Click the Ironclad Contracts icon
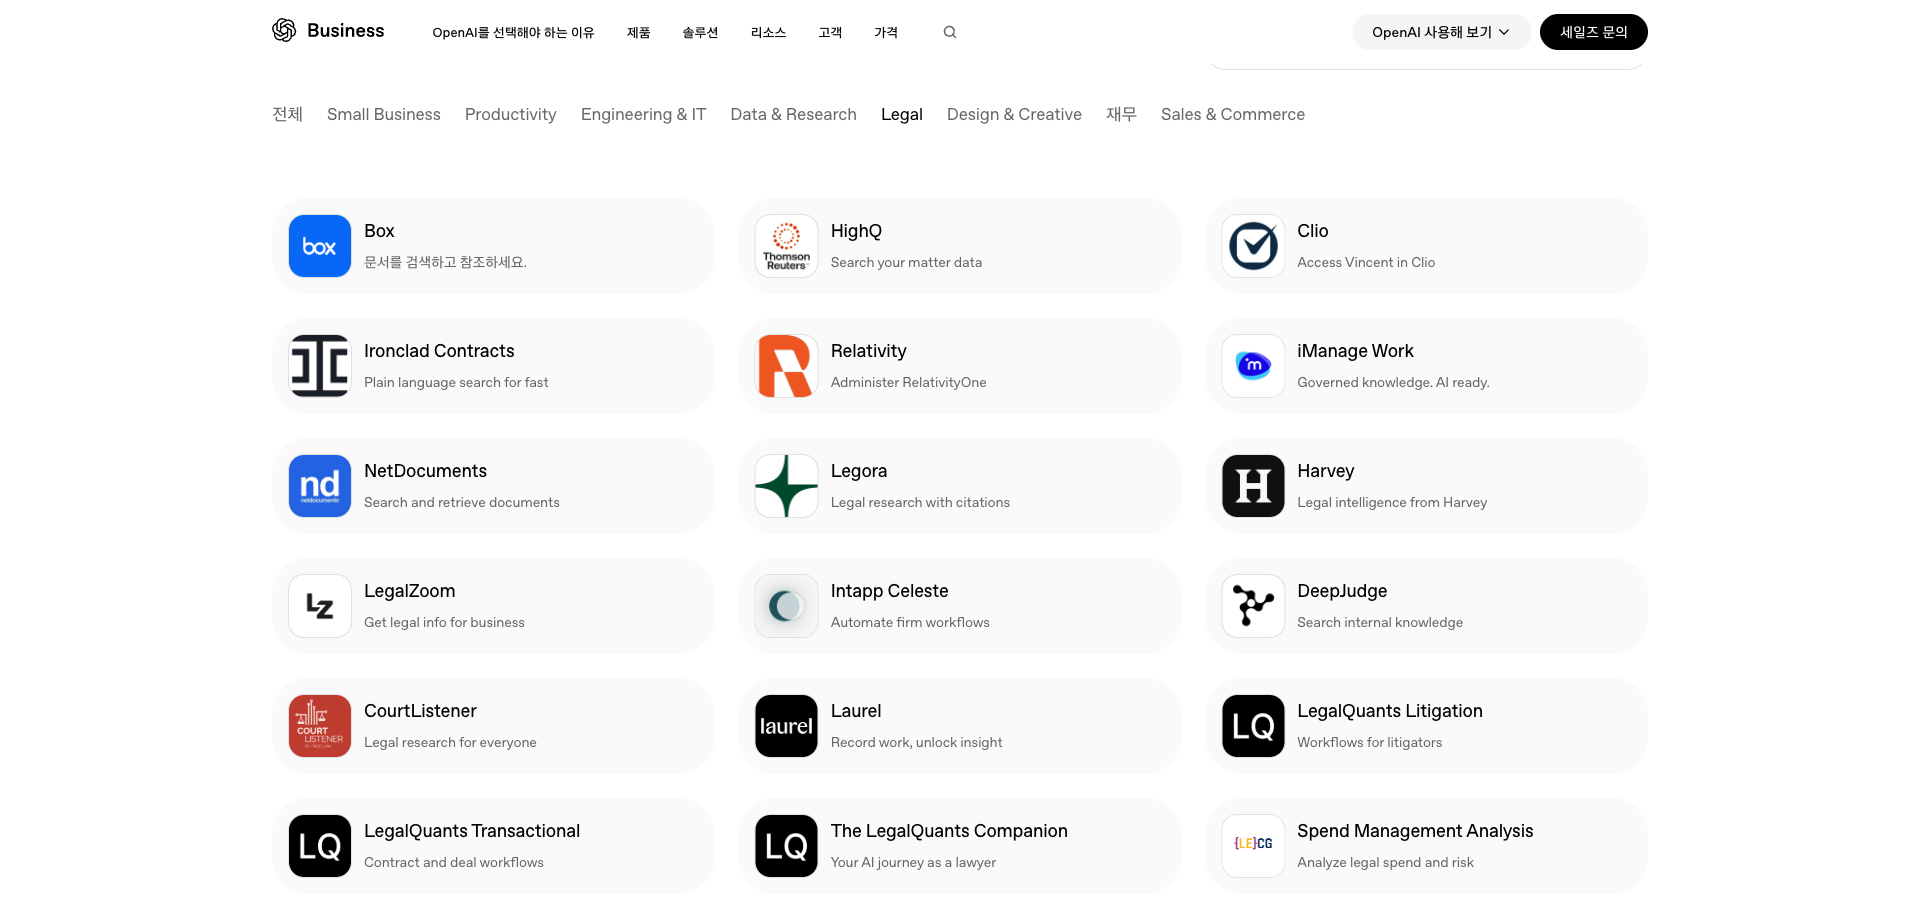The image size is (1920, 907). pyautogui.click(x=320, y=366)
